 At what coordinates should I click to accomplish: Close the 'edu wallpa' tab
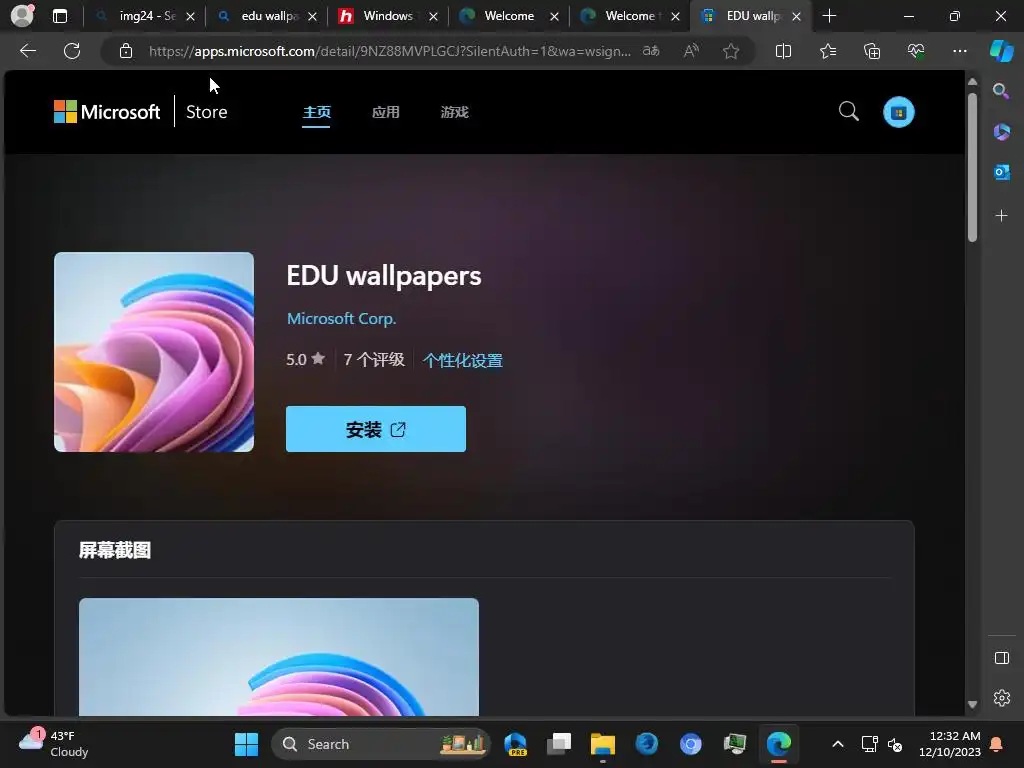(312, 16)
